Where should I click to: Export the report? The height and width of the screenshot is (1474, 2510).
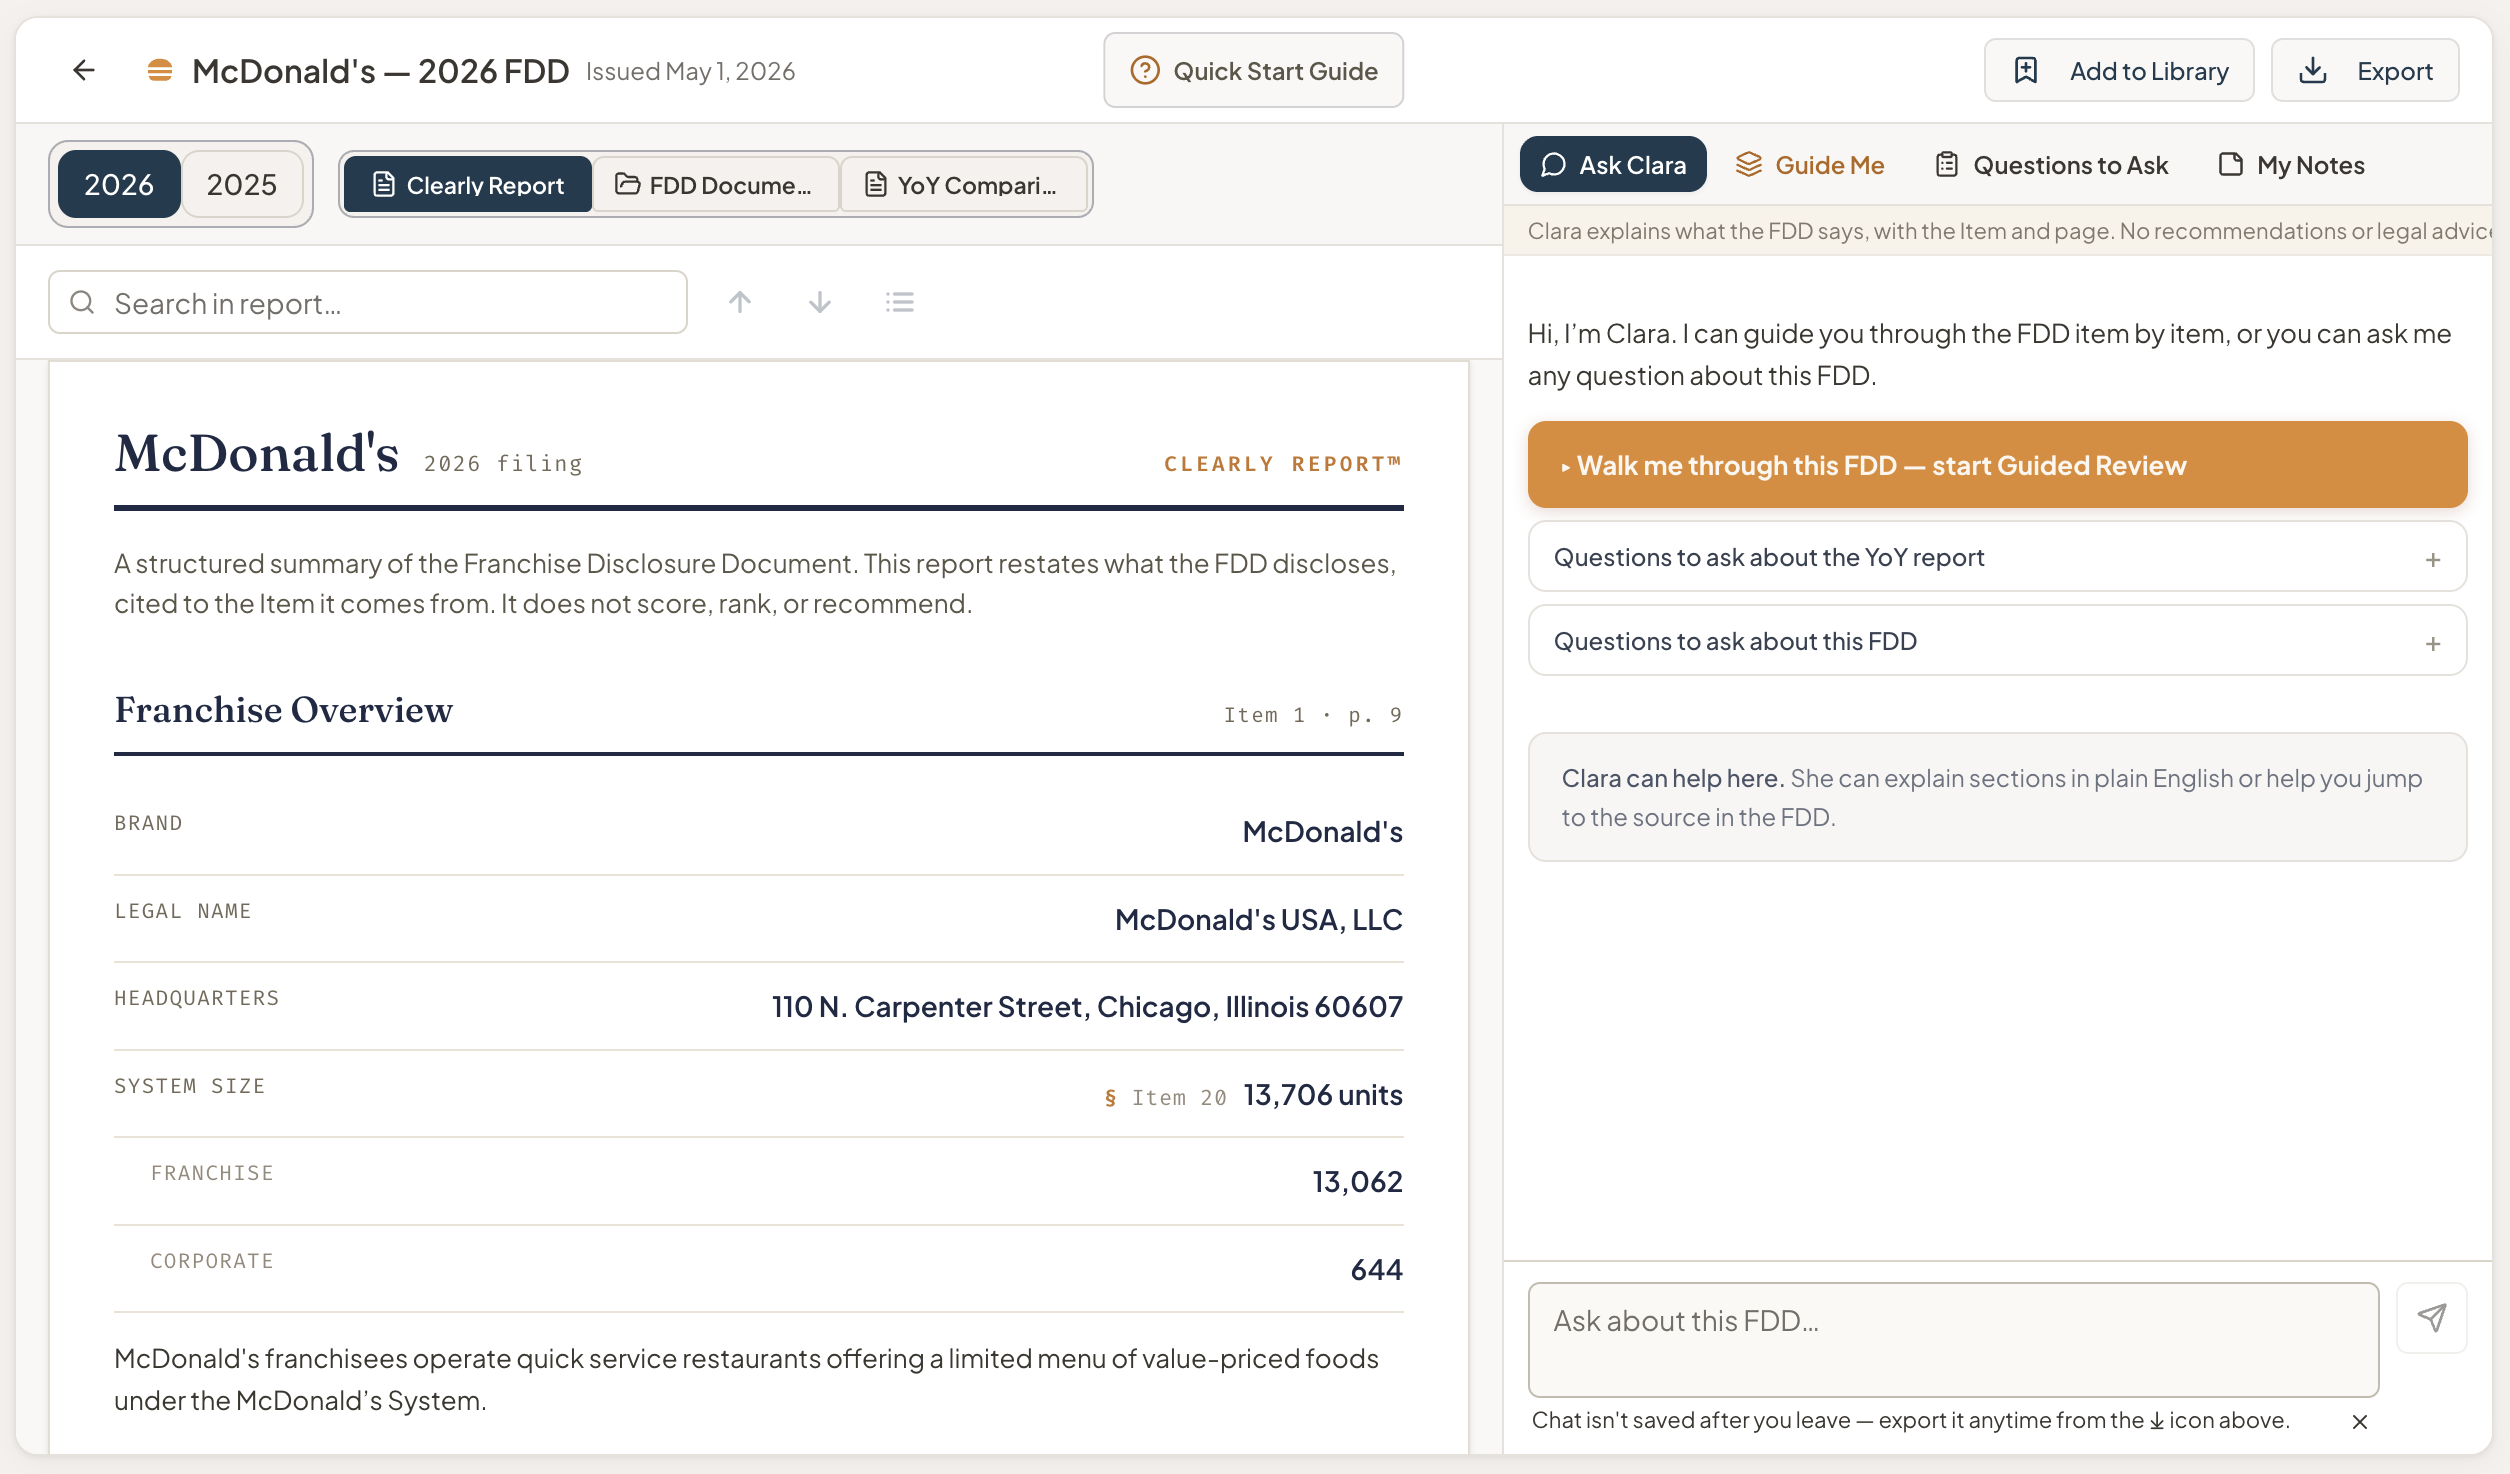[2365, 70]
